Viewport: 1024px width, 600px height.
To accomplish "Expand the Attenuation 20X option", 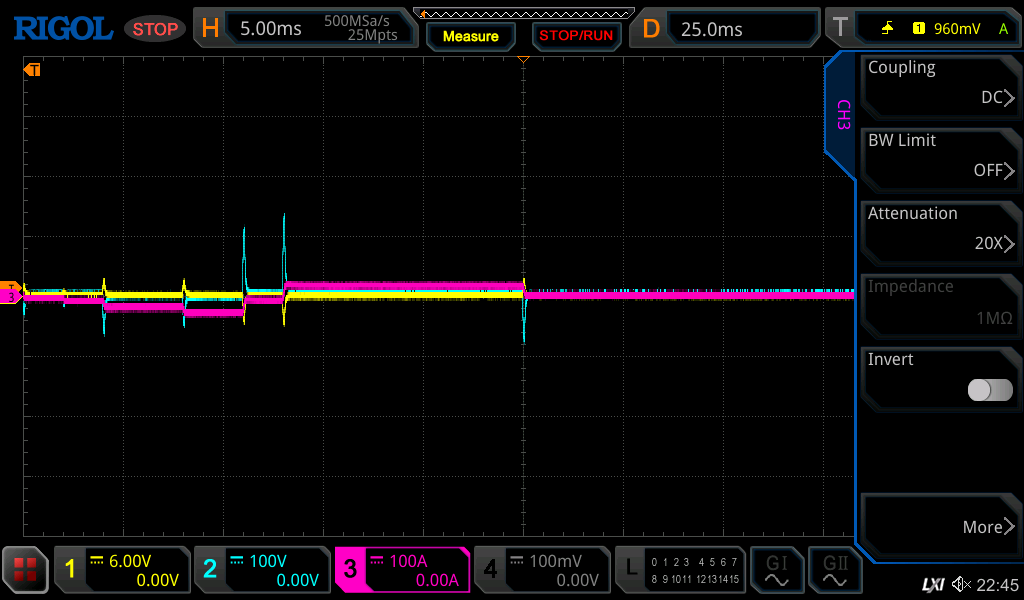I will (940, 230).
